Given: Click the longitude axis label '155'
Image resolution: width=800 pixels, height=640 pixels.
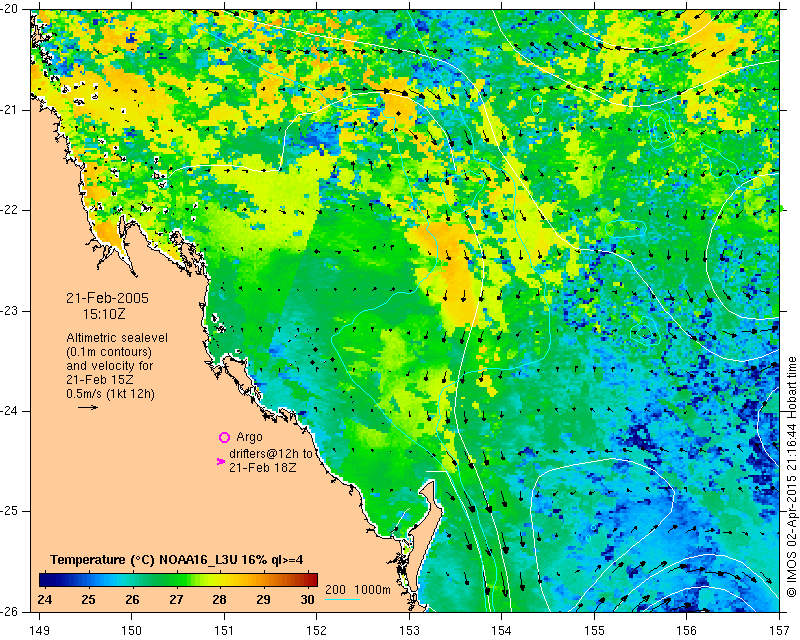Looking at the screenshot, I should click(594, 631).
